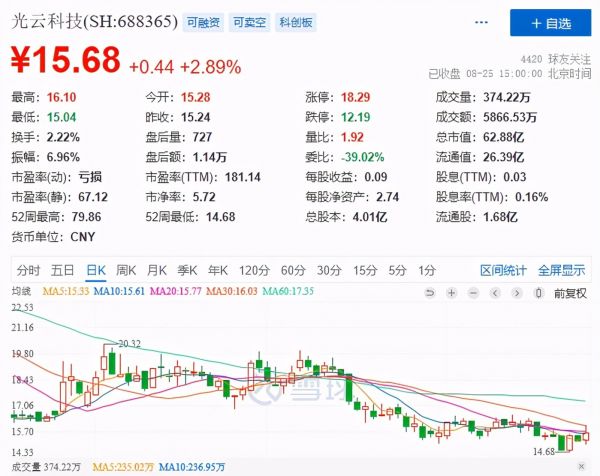Click the 总市值 value 62.88亿
The width and height of the screenshot is (600, 476).
(504, 137)
